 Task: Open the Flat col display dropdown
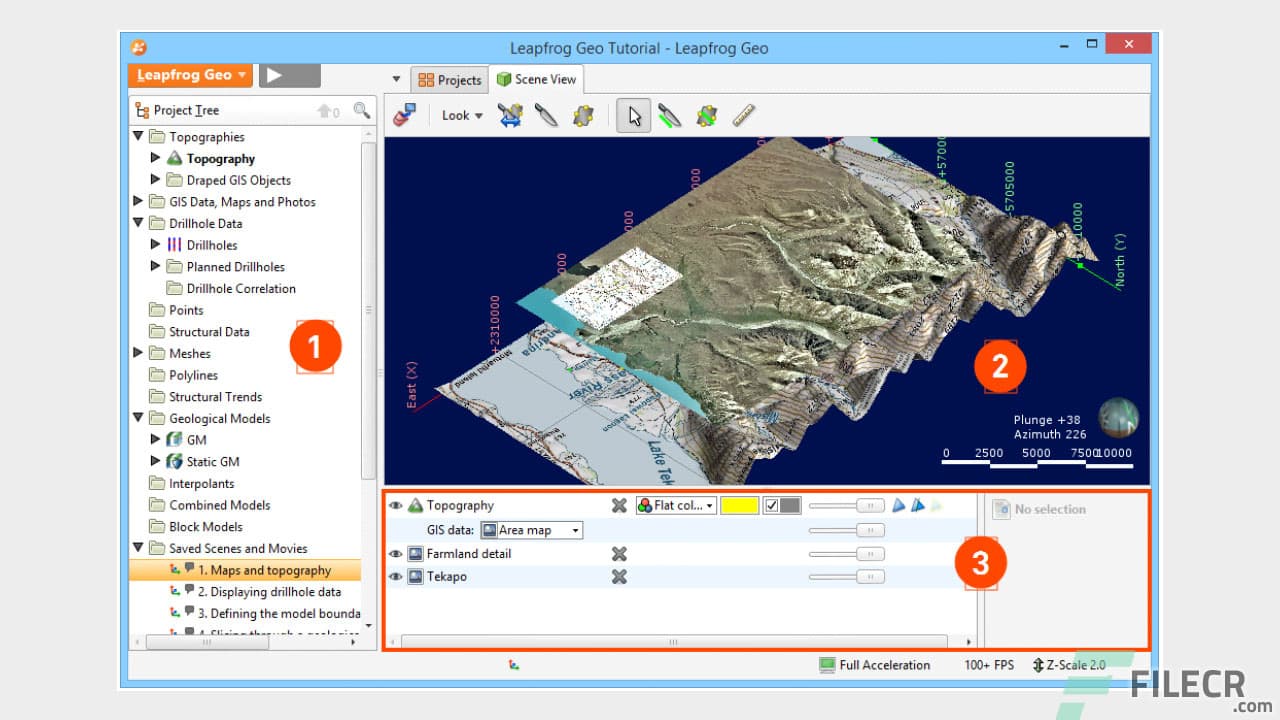tap(677, 505)
